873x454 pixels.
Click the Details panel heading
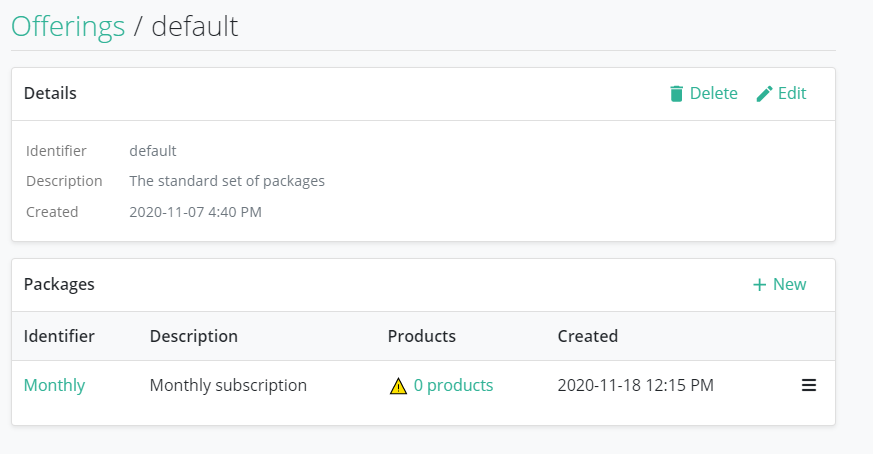50,93
